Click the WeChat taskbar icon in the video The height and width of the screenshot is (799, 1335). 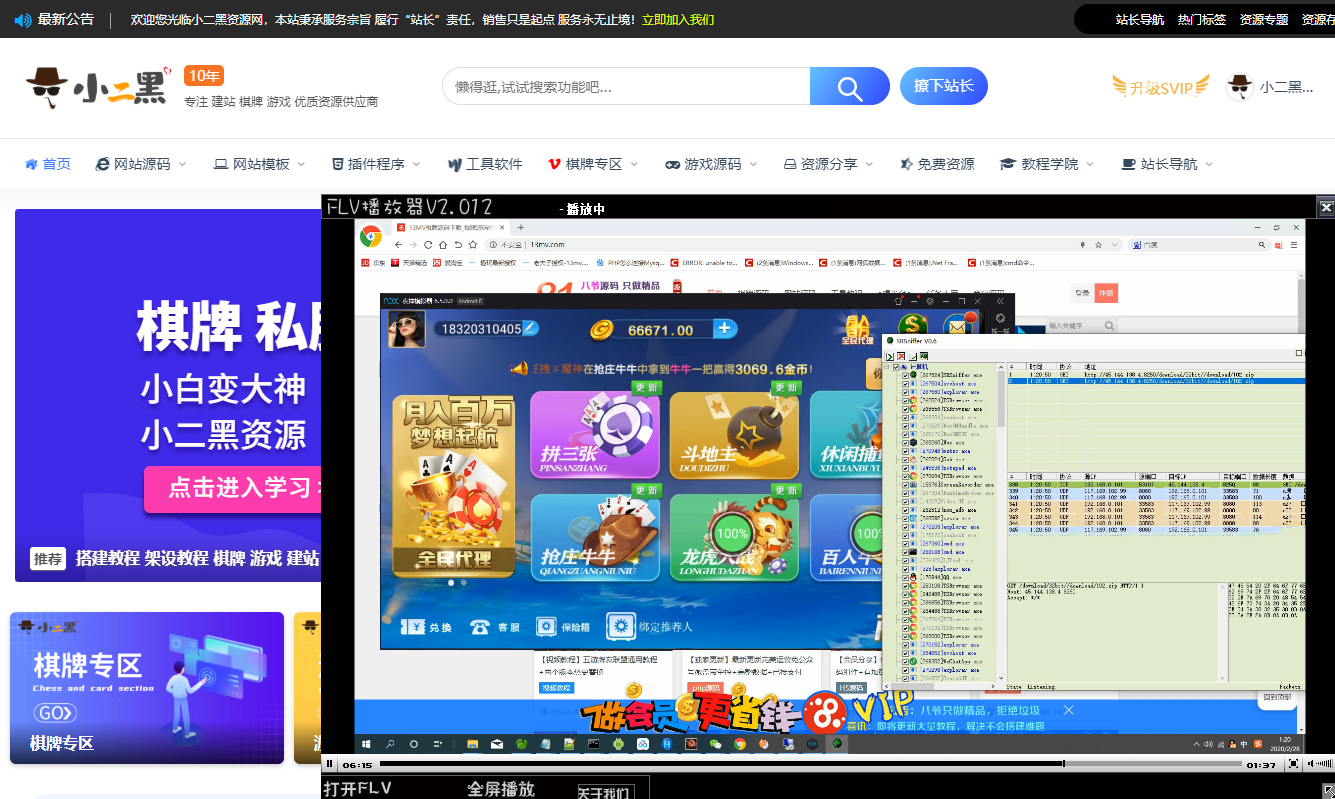715,744
